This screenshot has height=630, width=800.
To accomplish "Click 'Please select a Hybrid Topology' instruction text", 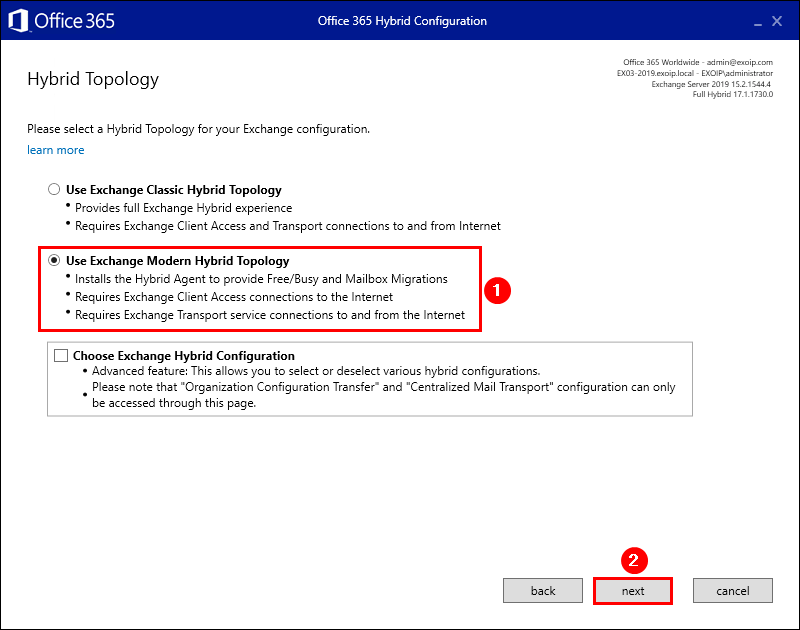I will point(198,129).
